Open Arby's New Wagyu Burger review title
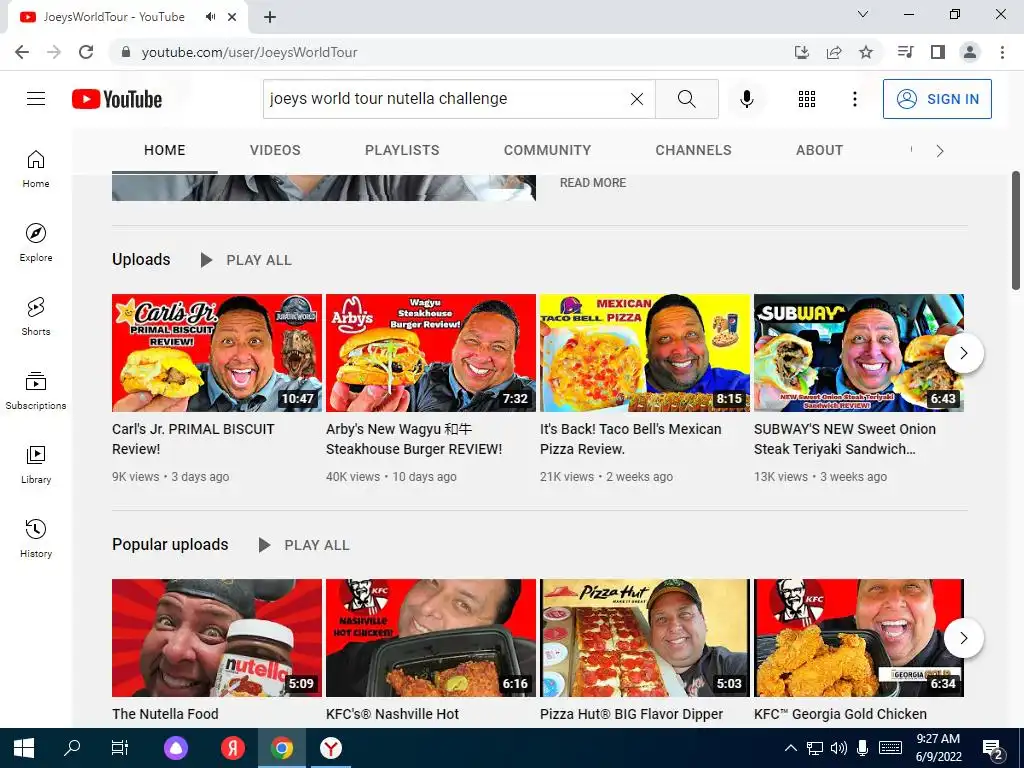The image size is (1024, 768). pos(414,439)
